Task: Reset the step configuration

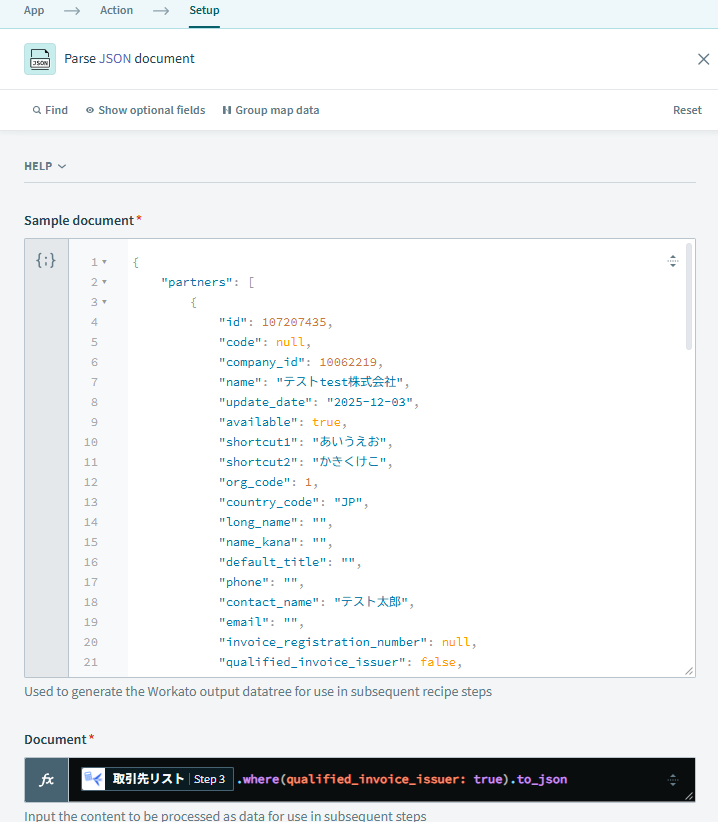Action: (x=687, y=110)
